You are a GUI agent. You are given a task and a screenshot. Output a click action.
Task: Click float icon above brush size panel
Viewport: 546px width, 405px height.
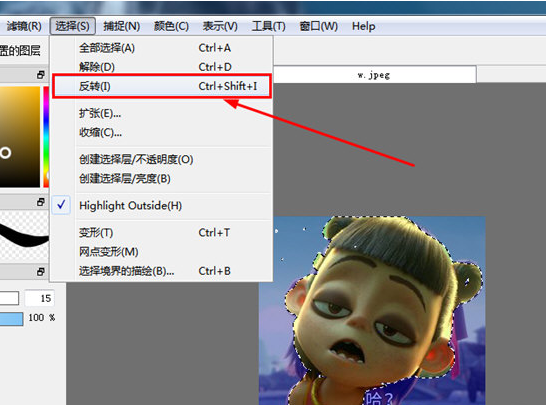point(41,272)
